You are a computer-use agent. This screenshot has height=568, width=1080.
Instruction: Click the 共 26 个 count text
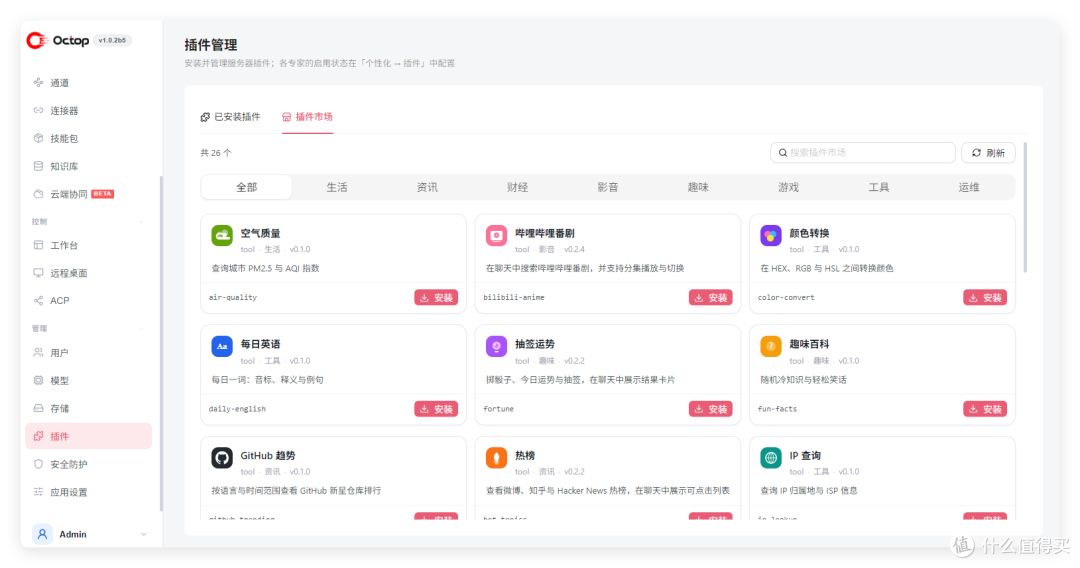click(216, 153)
